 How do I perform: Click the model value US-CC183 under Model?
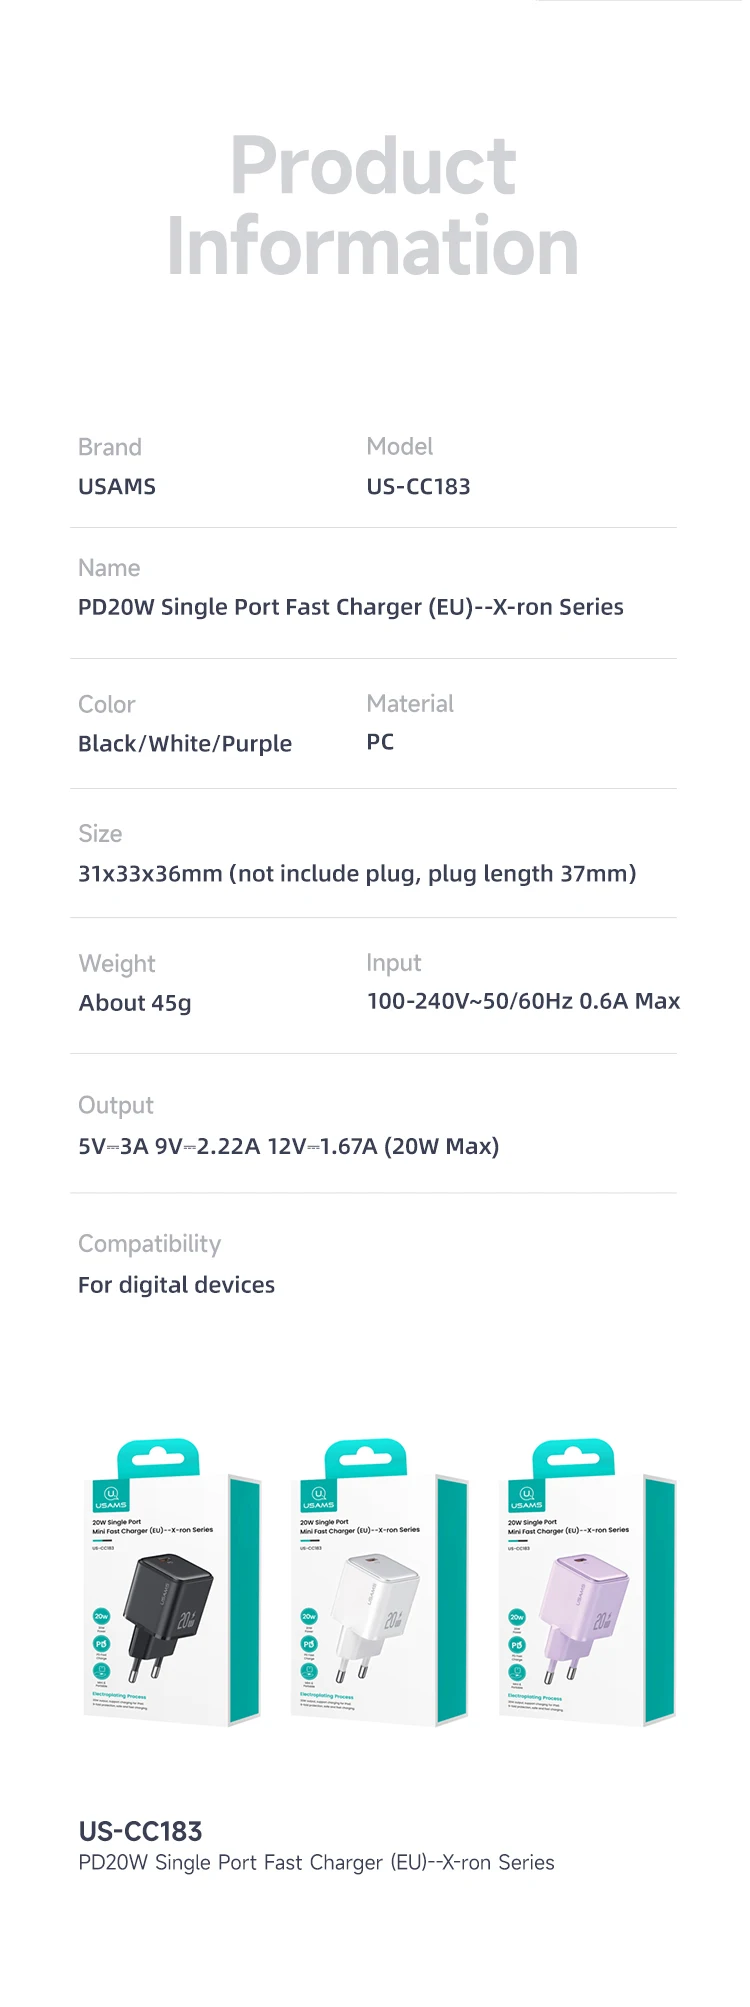click(418, 487)
